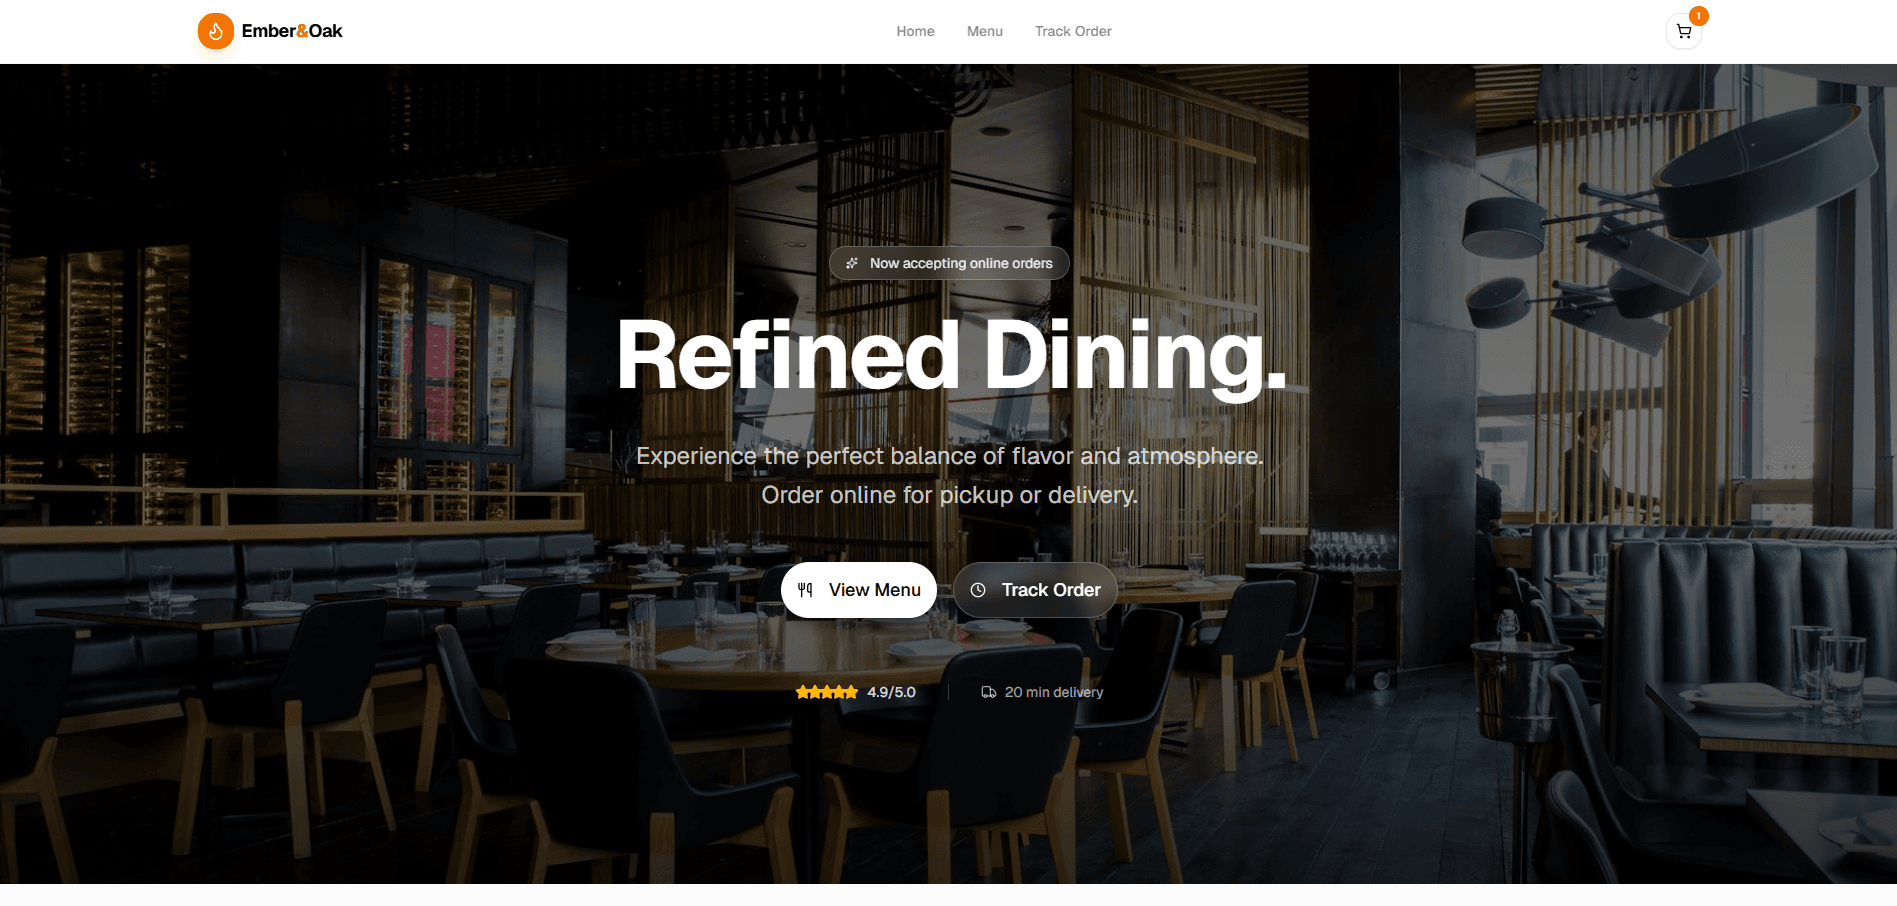Click the Now accepting online orders badge
1897x906 pixels.
tap(949, 263)
